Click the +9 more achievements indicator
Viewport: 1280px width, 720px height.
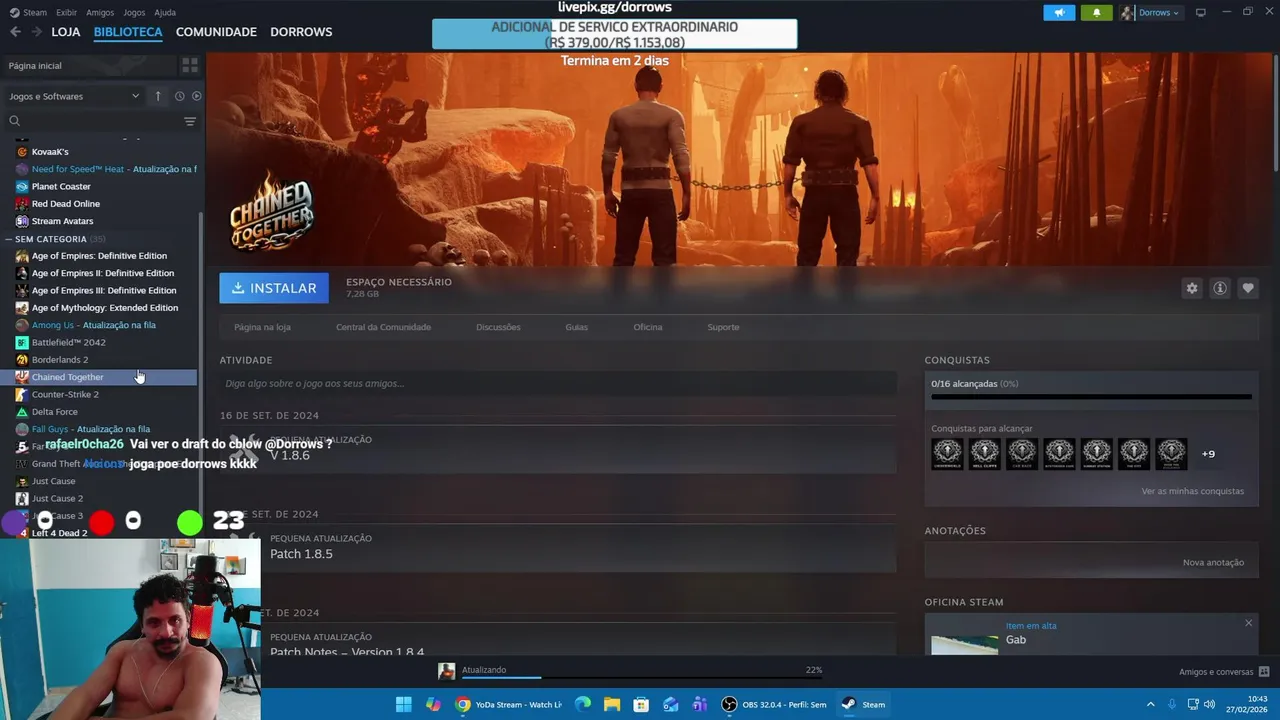coord(1208,454)
